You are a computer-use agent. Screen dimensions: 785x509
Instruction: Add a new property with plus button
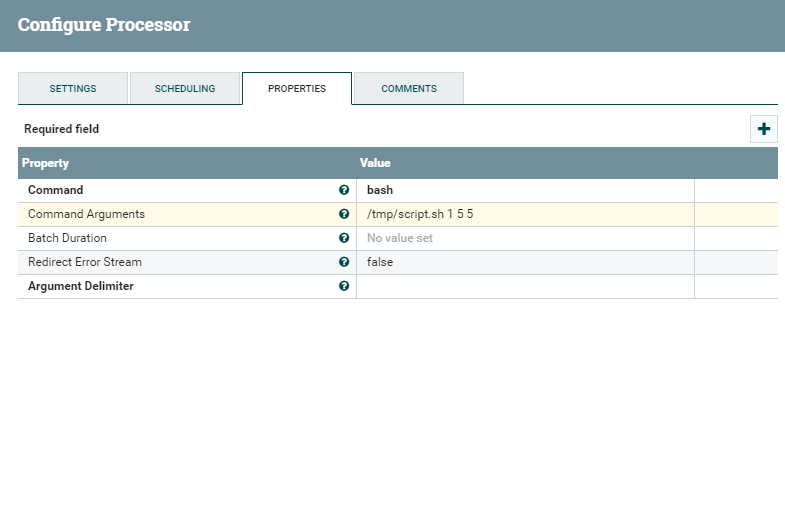[x=763, y=129]
